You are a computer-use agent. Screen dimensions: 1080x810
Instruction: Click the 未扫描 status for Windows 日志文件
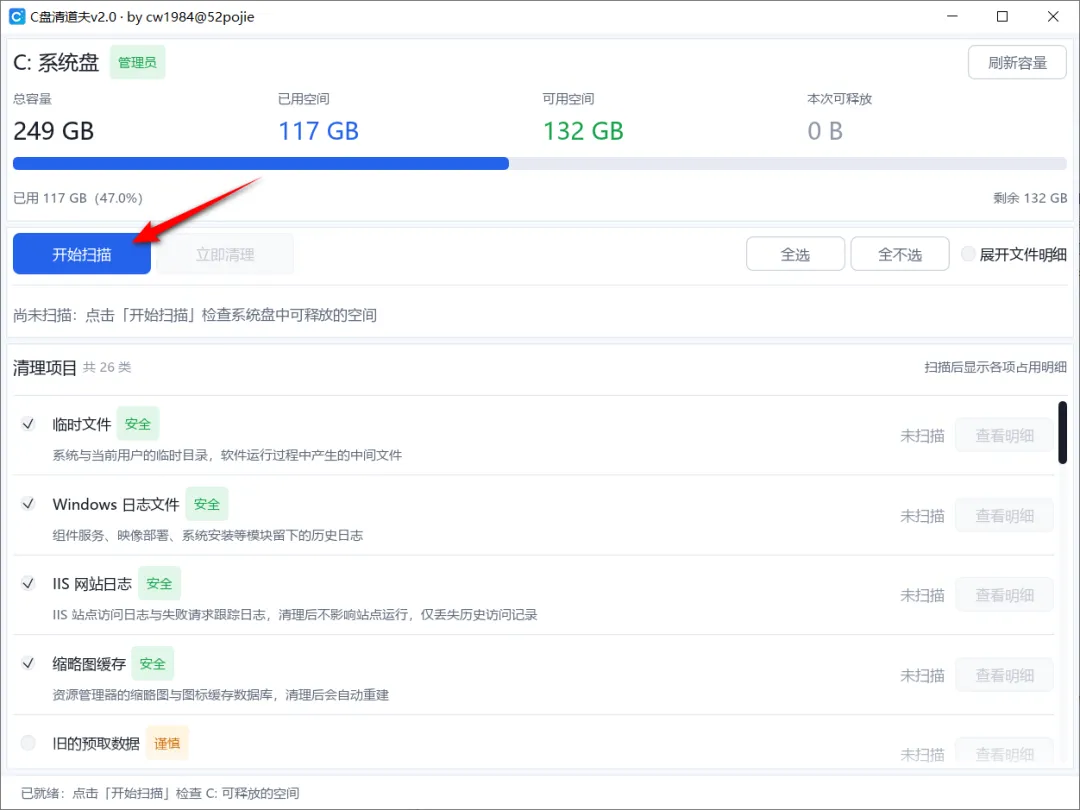(x=922, y=516)
